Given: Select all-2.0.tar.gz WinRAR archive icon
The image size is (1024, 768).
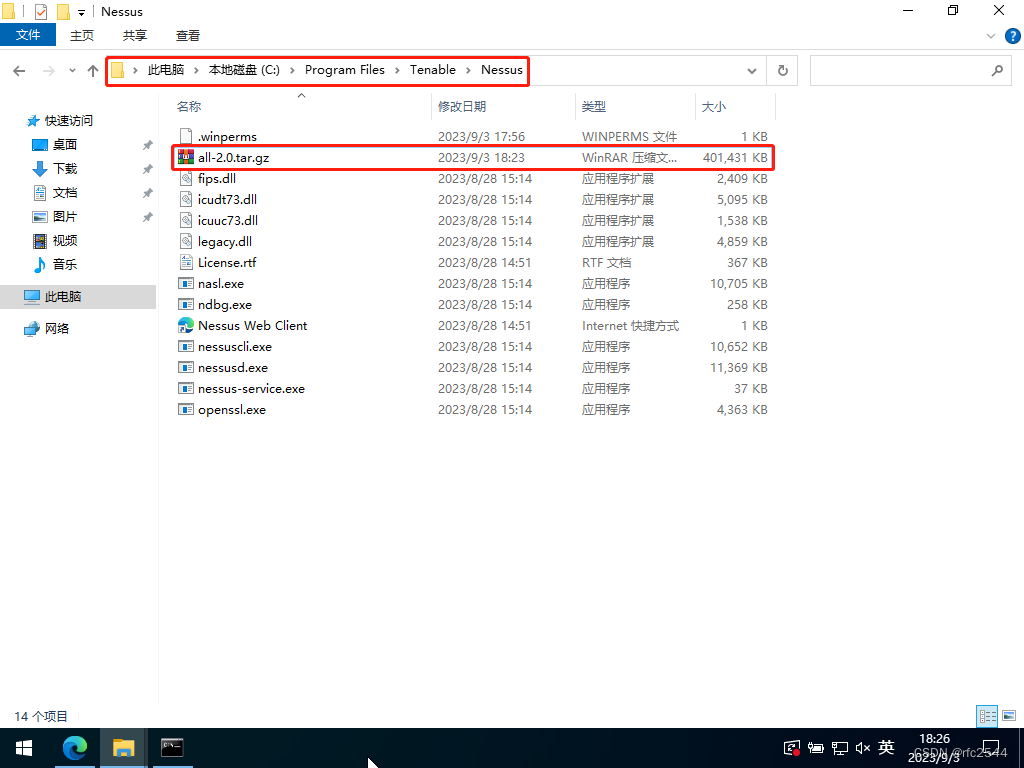Looking at the screenshot, I should click(186, 157).
